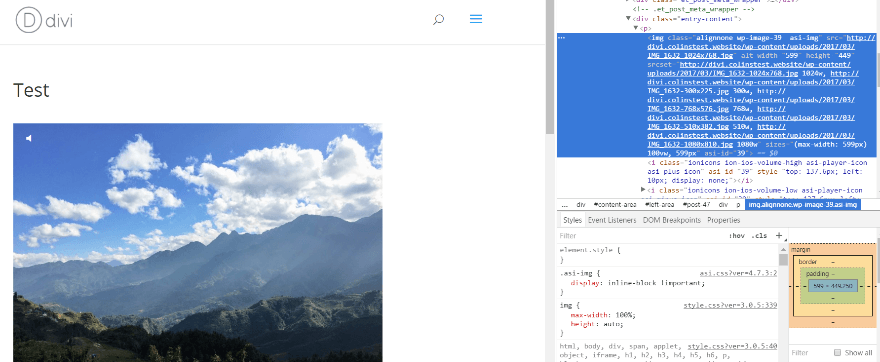Switch to the Event Listeners tab
Viewport: 880px width, 362px height.
(x=612, y=221)
